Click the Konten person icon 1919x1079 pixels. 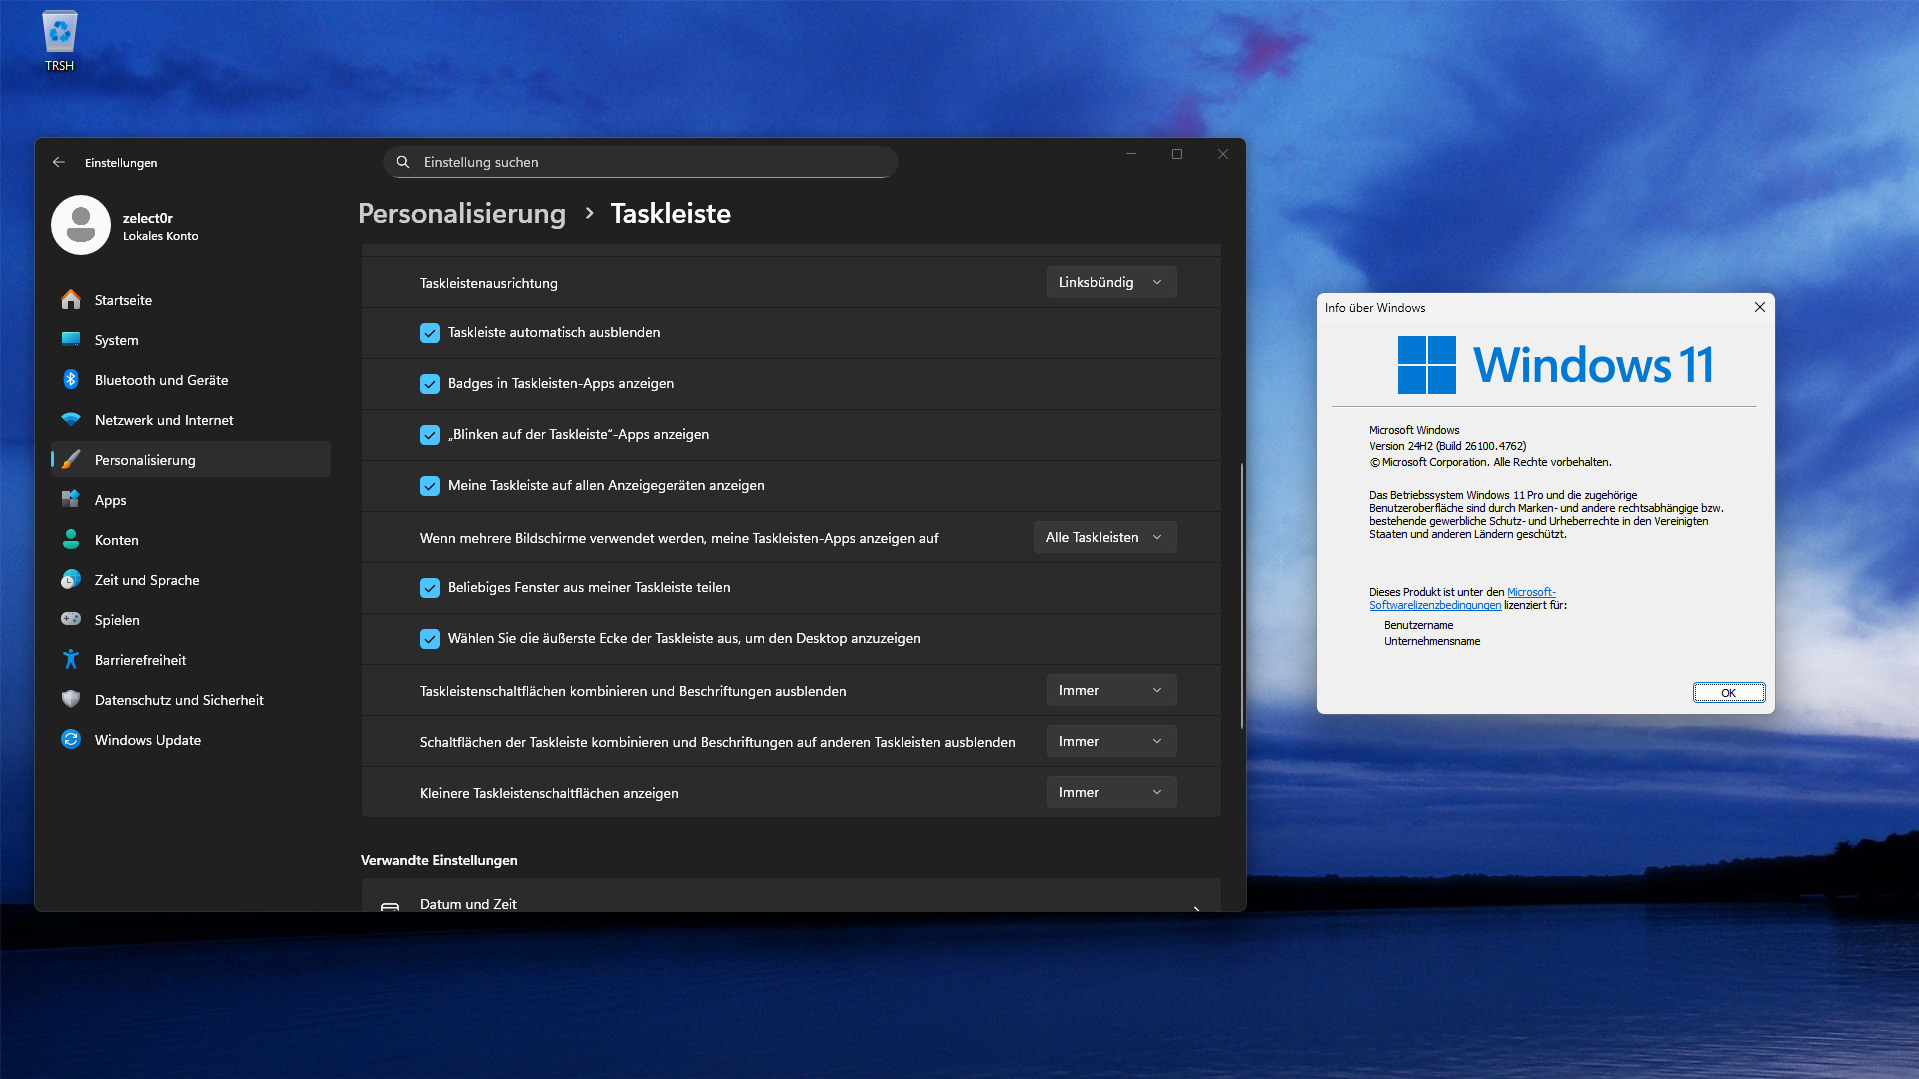click(71, 540)
